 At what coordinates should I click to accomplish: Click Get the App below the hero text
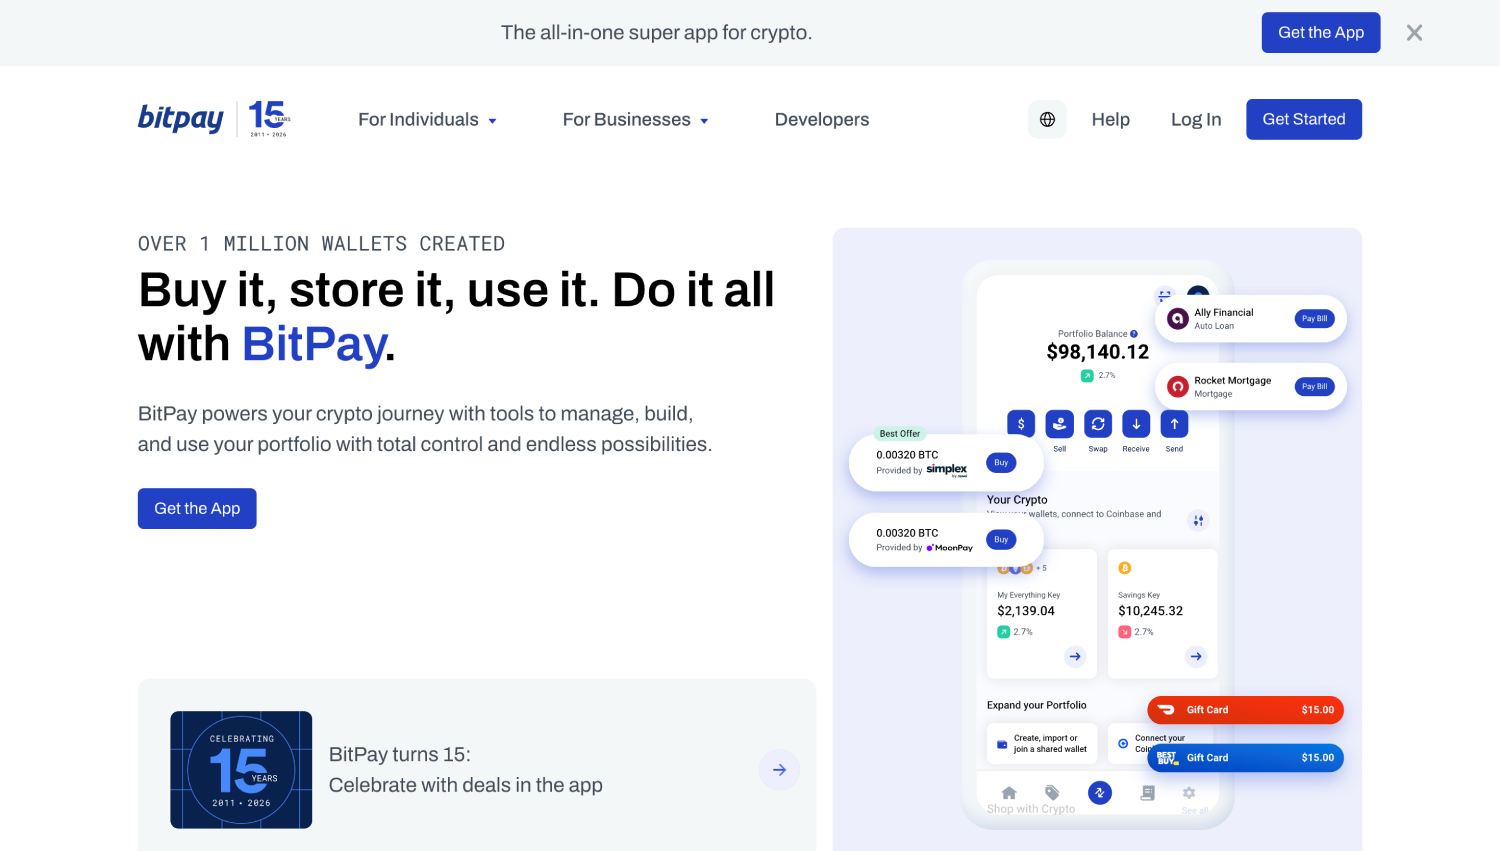(197, 508)
